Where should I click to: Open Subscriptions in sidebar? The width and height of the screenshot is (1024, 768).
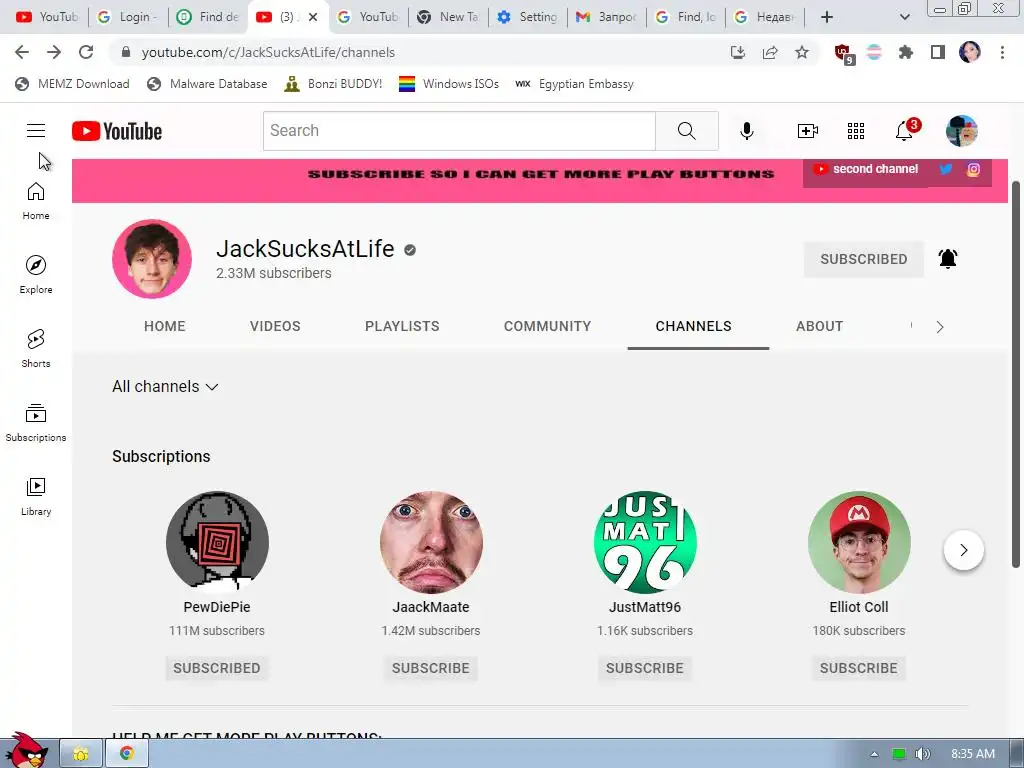point(36,423)
